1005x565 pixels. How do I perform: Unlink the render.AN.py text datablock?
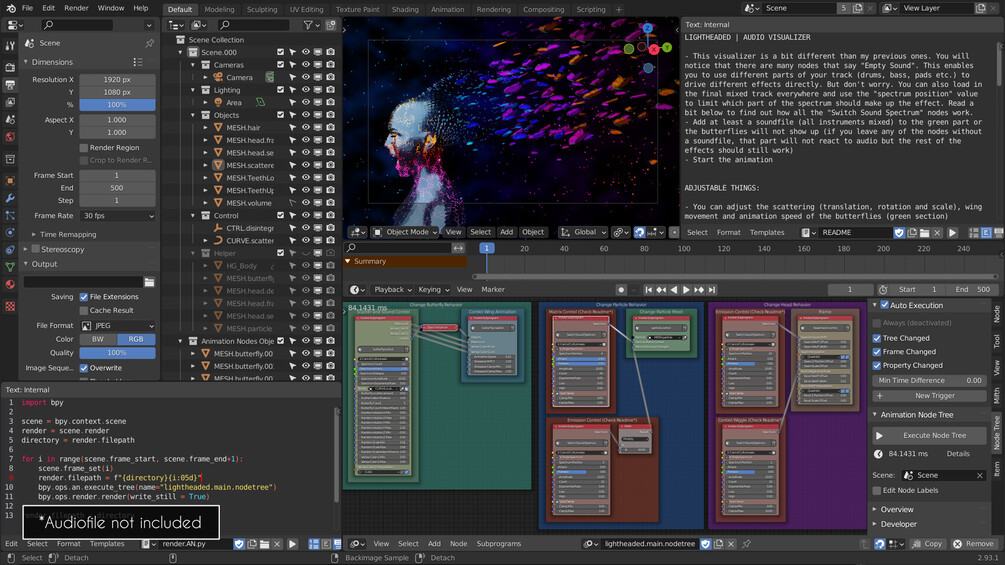click(x=277, y=544)
